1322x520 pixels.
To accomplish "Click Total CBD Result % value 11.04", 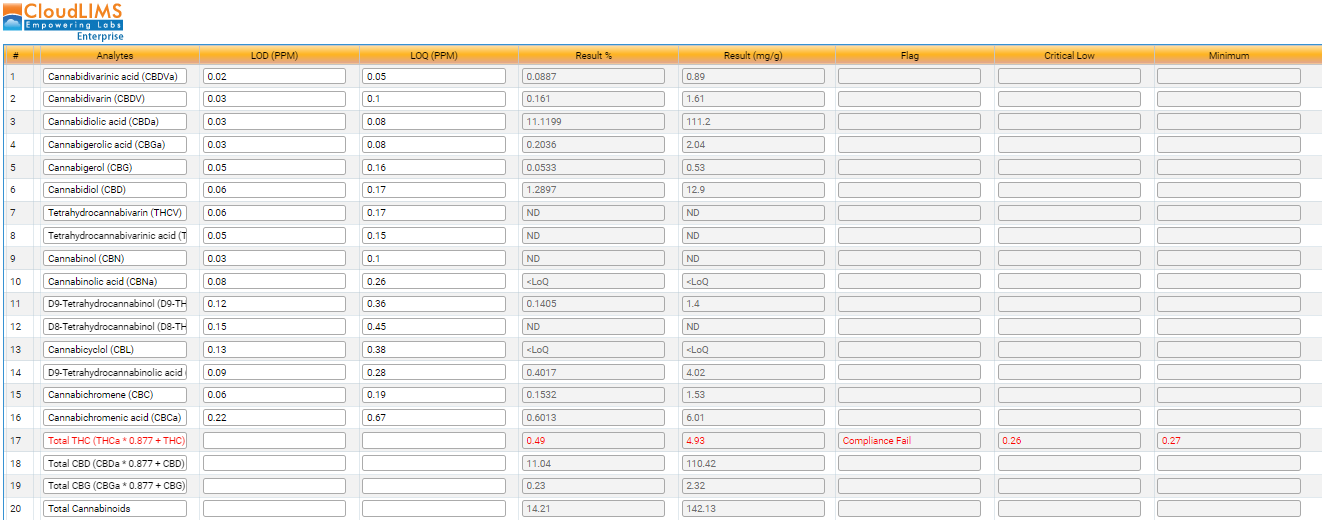I will click(593, 463).
